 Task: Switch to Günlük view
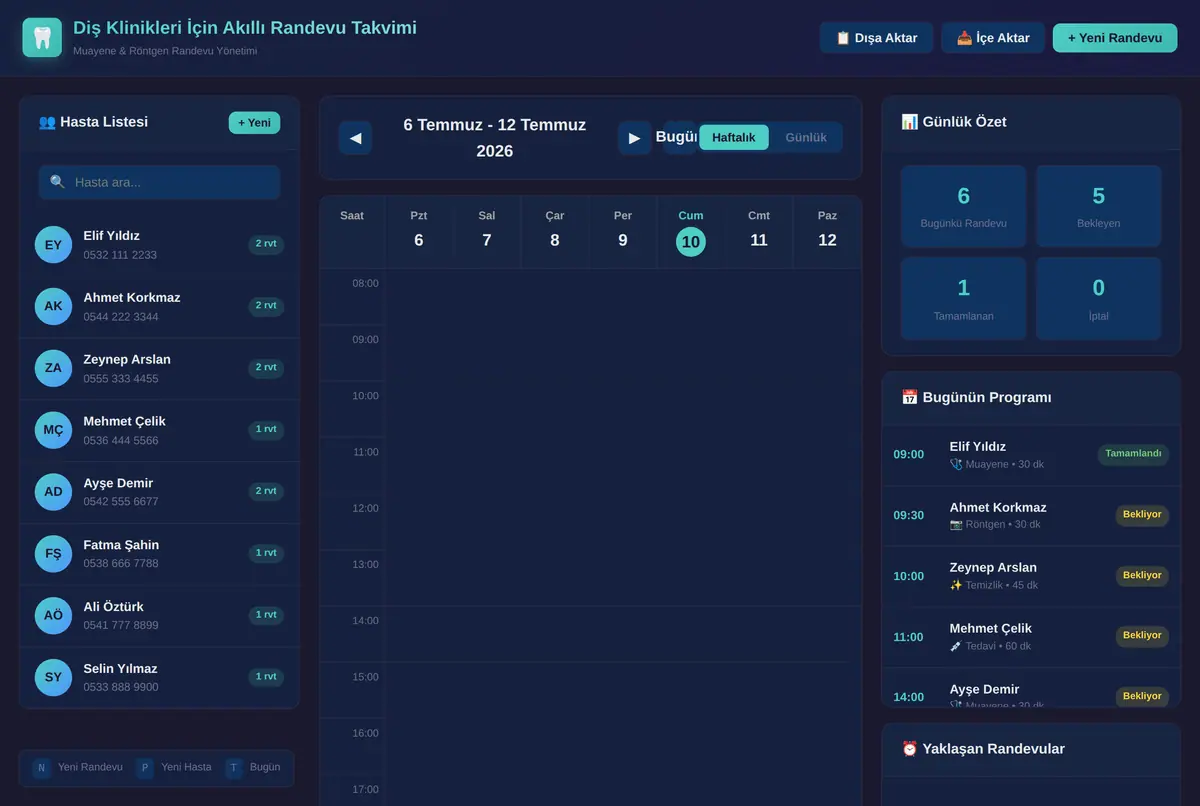[806, 138]
